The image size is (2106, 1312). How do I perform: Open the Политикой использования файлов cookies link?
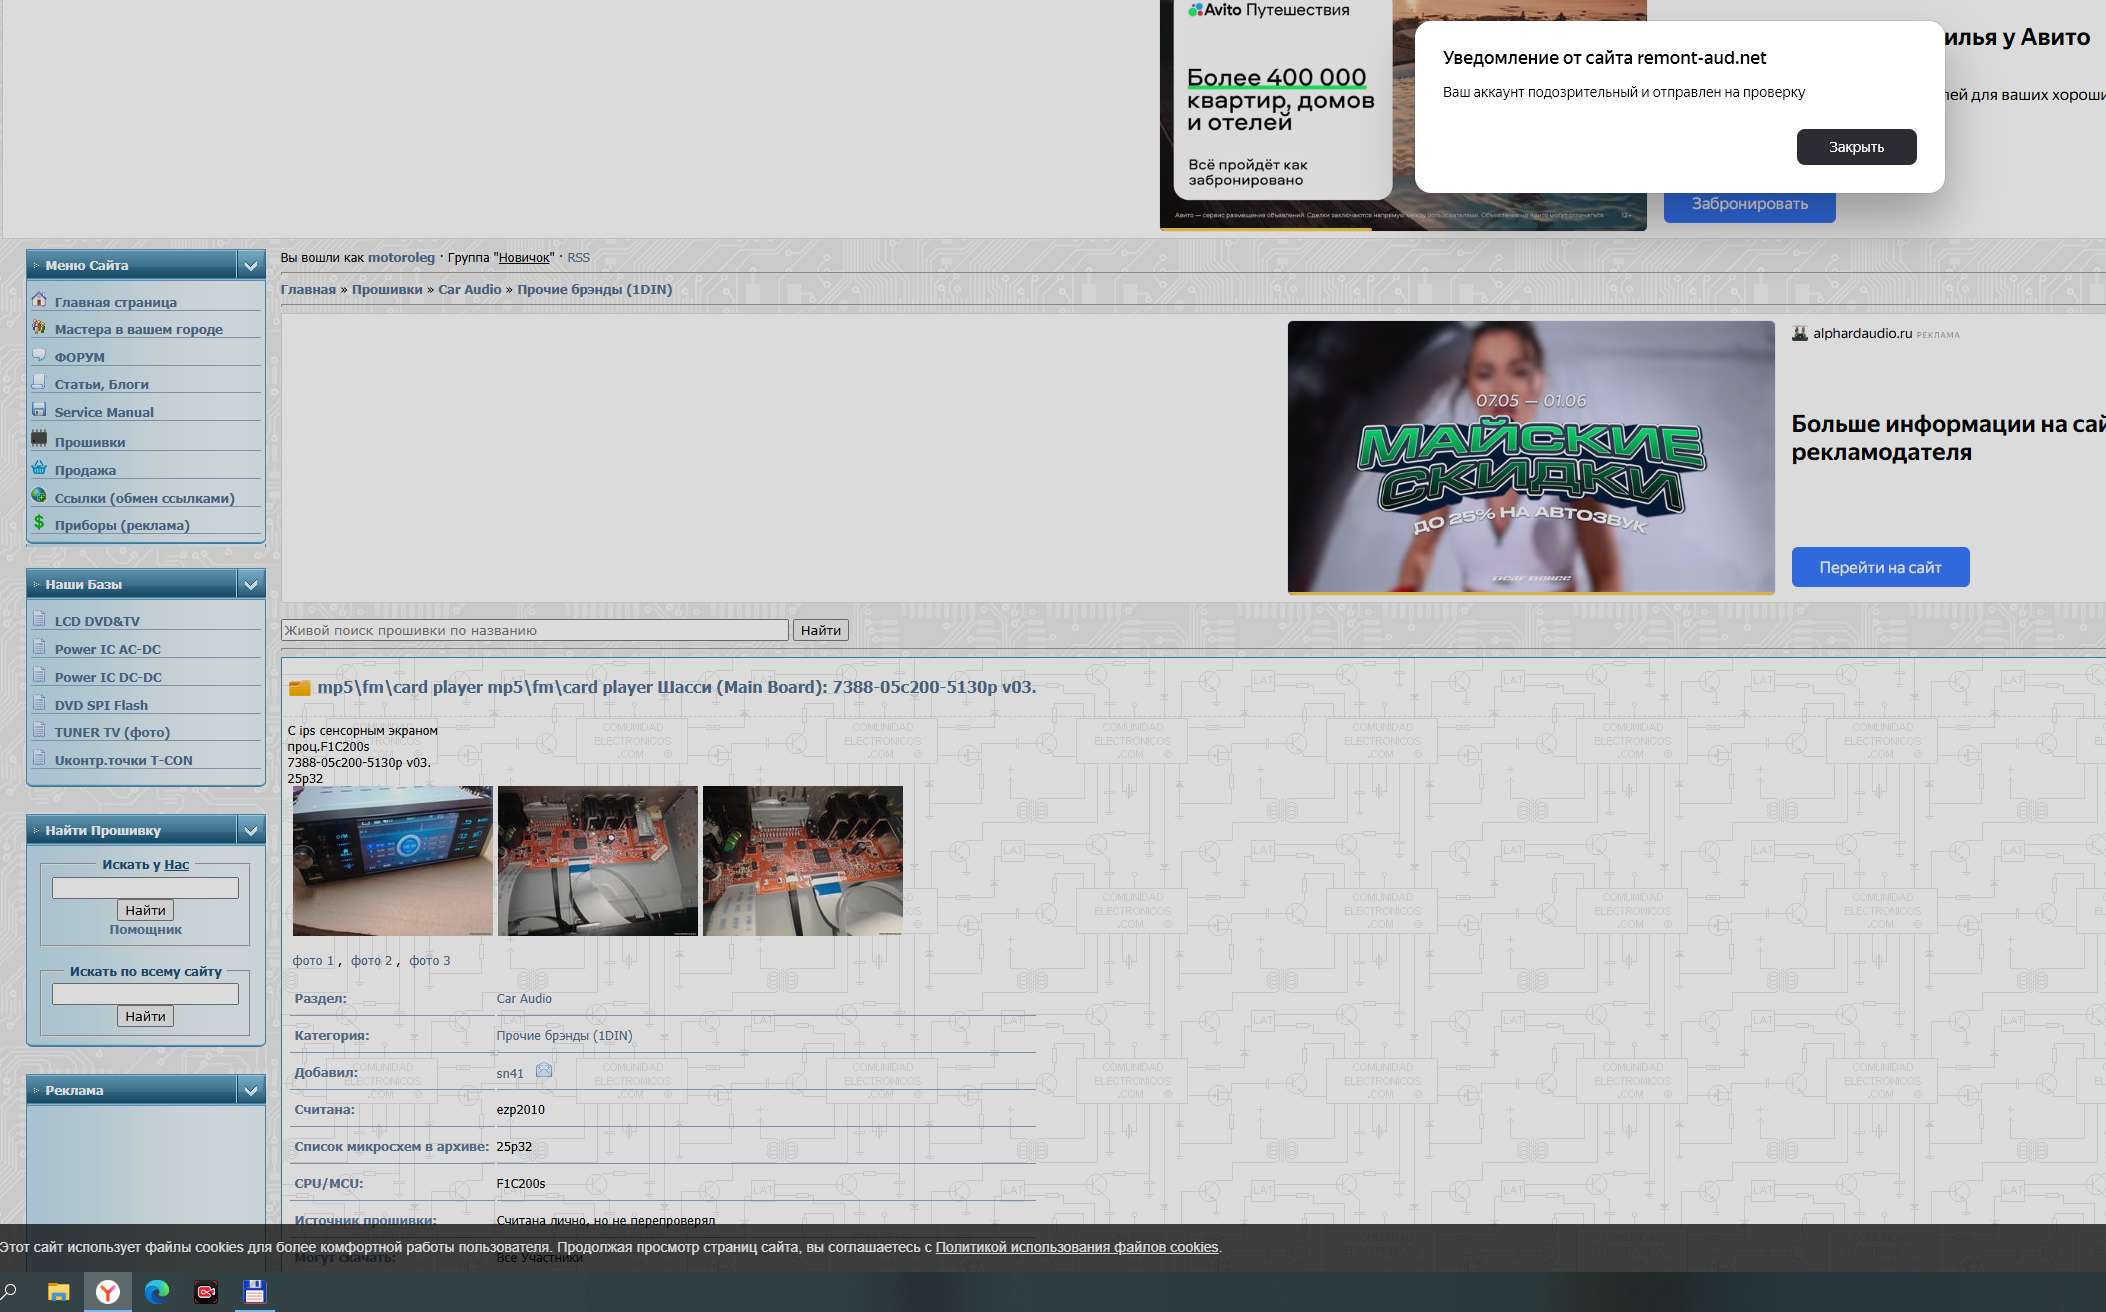[1076, 1247]
